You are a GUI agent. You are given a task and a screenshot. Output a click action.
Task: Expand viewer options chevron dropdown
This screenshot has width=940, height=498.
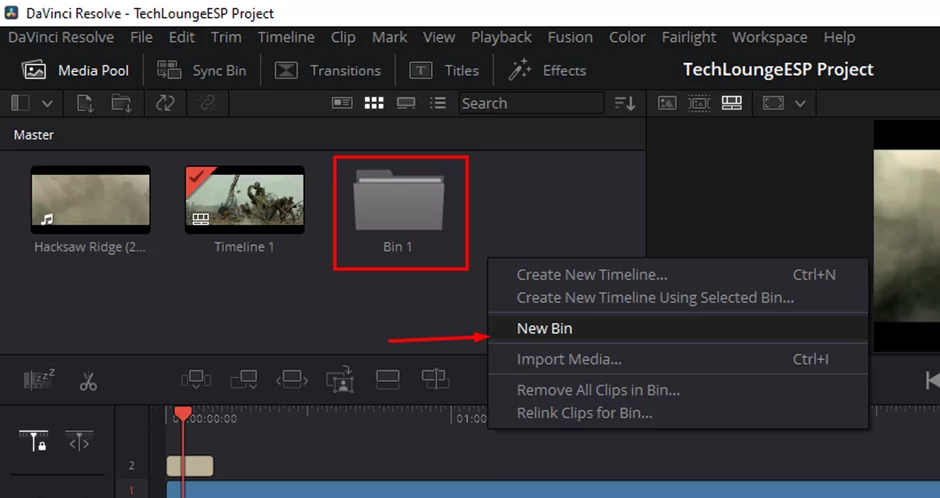pyautogui.click(x=800, y=104)
